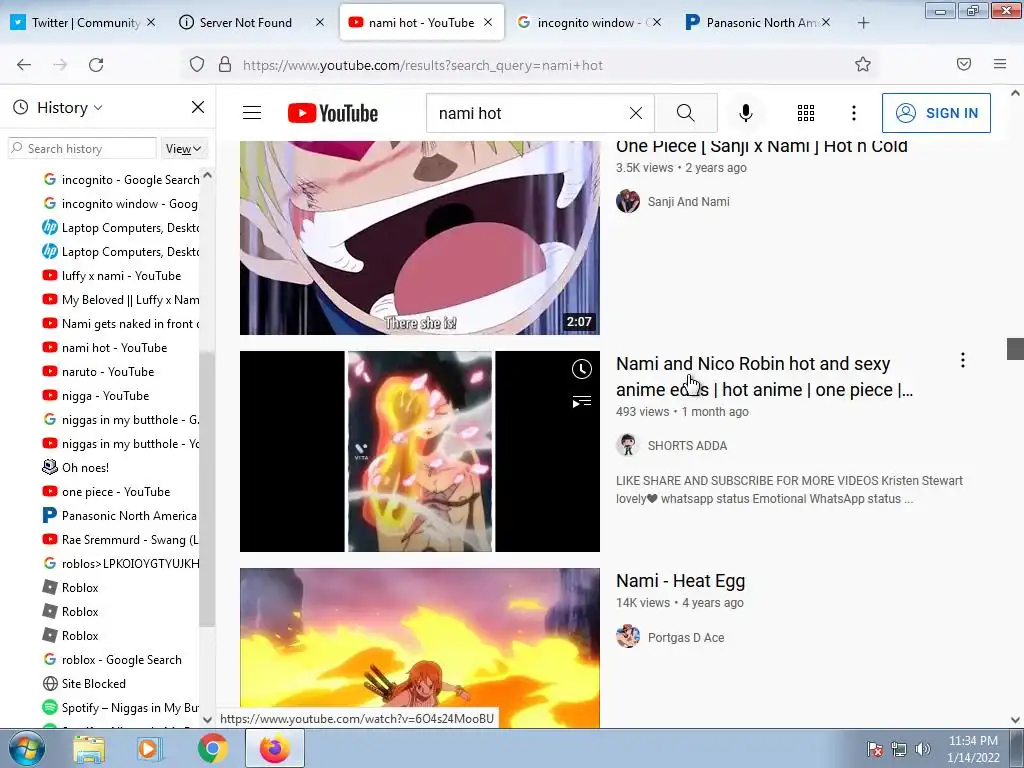Screen dimensions: 1024x768
Task: Clear the YouTube search box text
Action: coord(635,113)
